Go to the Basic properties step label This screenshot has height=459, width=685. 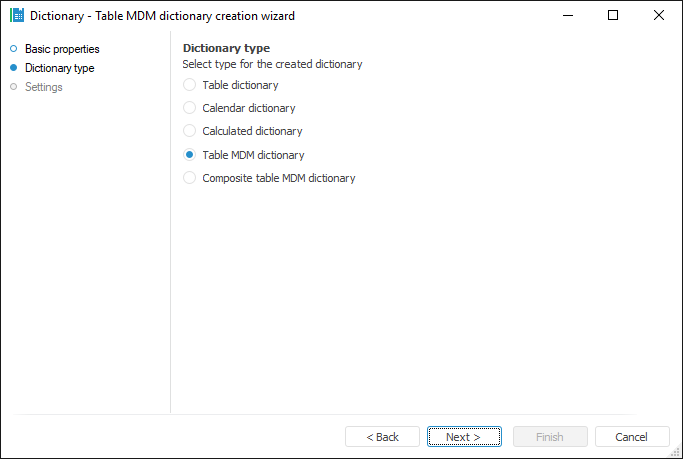pyautogui.click(x=62, y=49)
